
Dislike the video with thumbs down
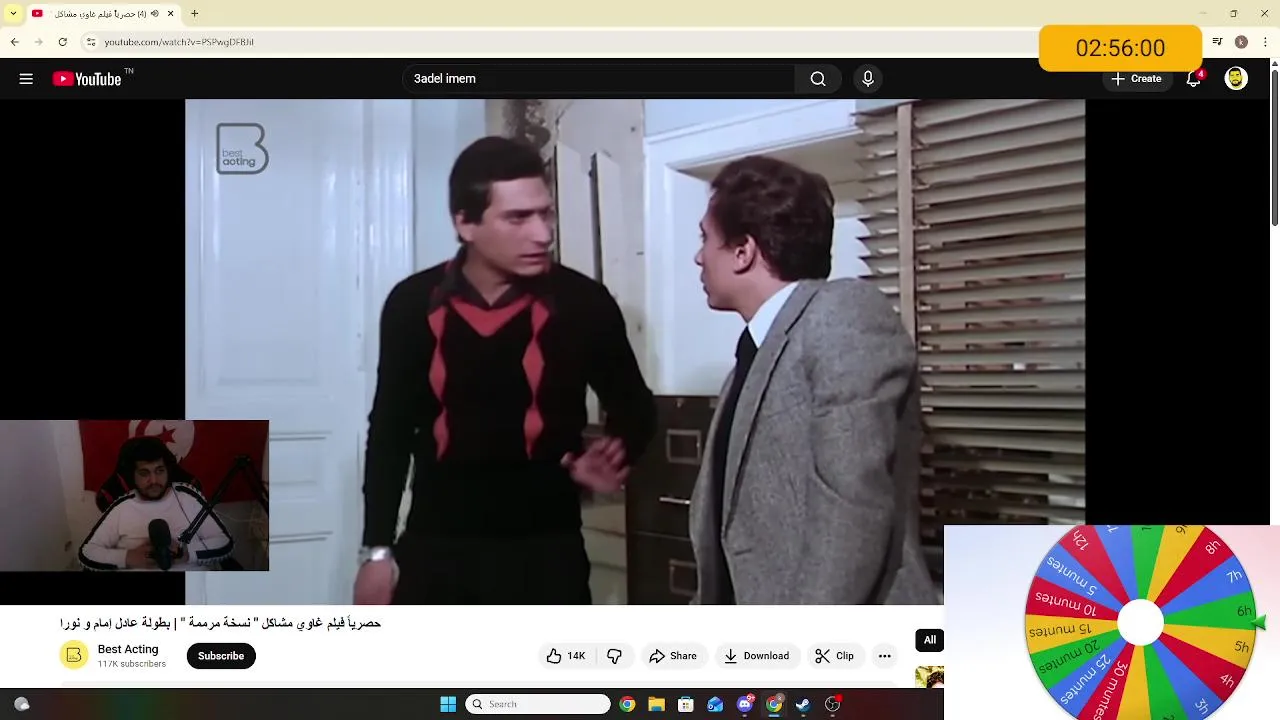[615, 656]
